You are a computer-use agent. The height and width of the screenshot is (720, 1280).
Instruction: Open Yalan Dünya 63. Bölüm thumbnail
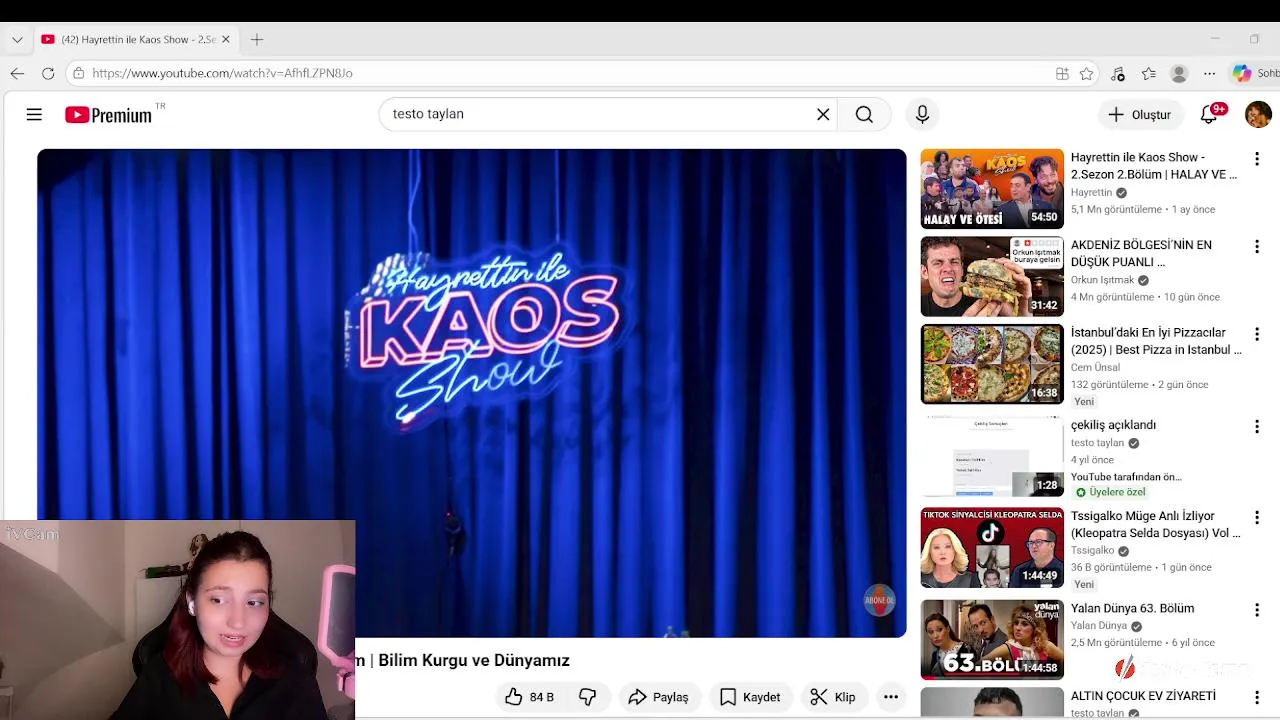[x=992, y=640]
